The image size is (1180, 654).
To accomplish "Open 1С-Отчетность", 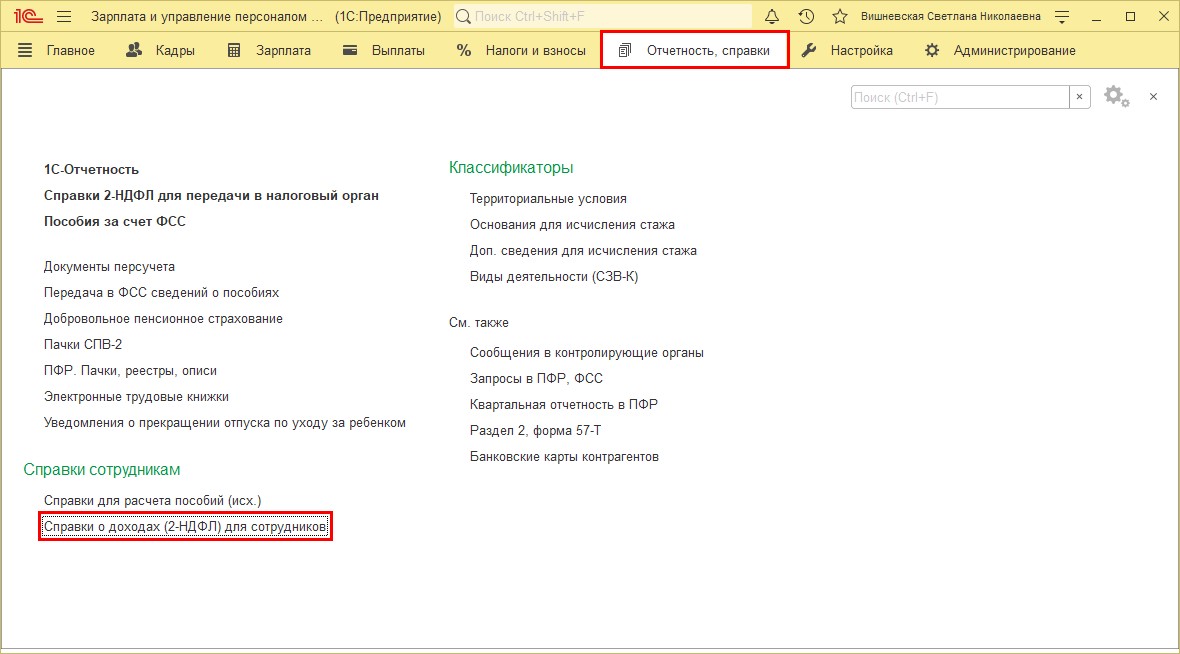I will pos(91,170).
